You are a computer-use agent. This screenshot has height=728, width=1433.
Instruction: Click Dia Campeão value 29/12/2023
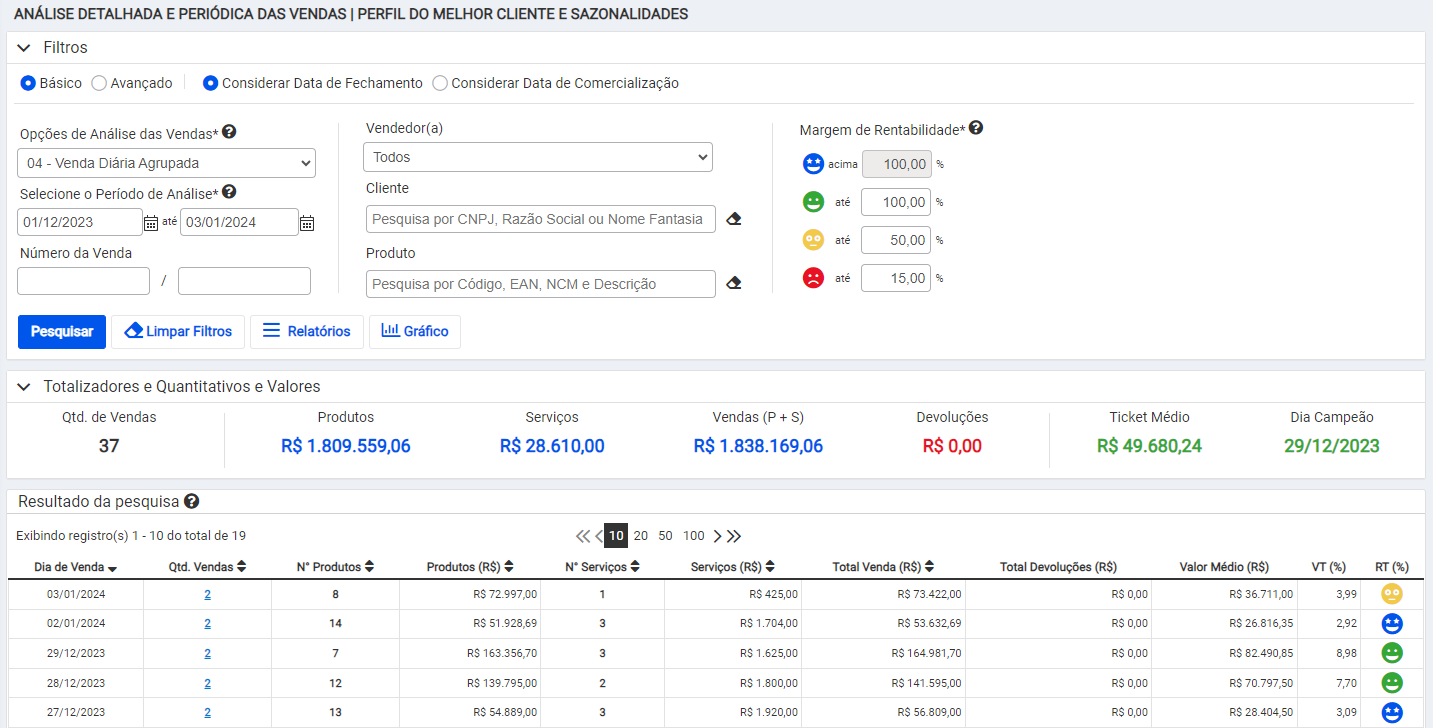1332,446
